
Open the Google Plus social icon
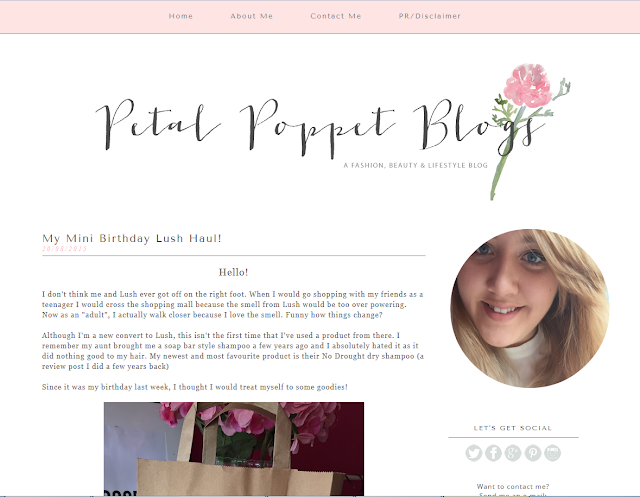pos(513,453)
